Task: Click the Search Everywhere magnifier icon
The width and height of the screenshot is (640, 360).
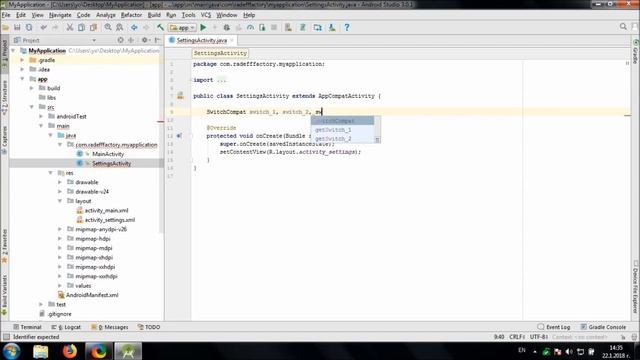Action: [623, 27]
